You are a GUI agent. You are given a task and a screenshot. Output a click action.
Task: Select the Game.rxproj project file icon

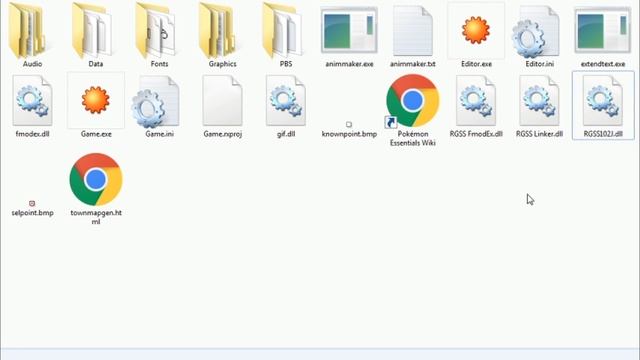point(222,100)
